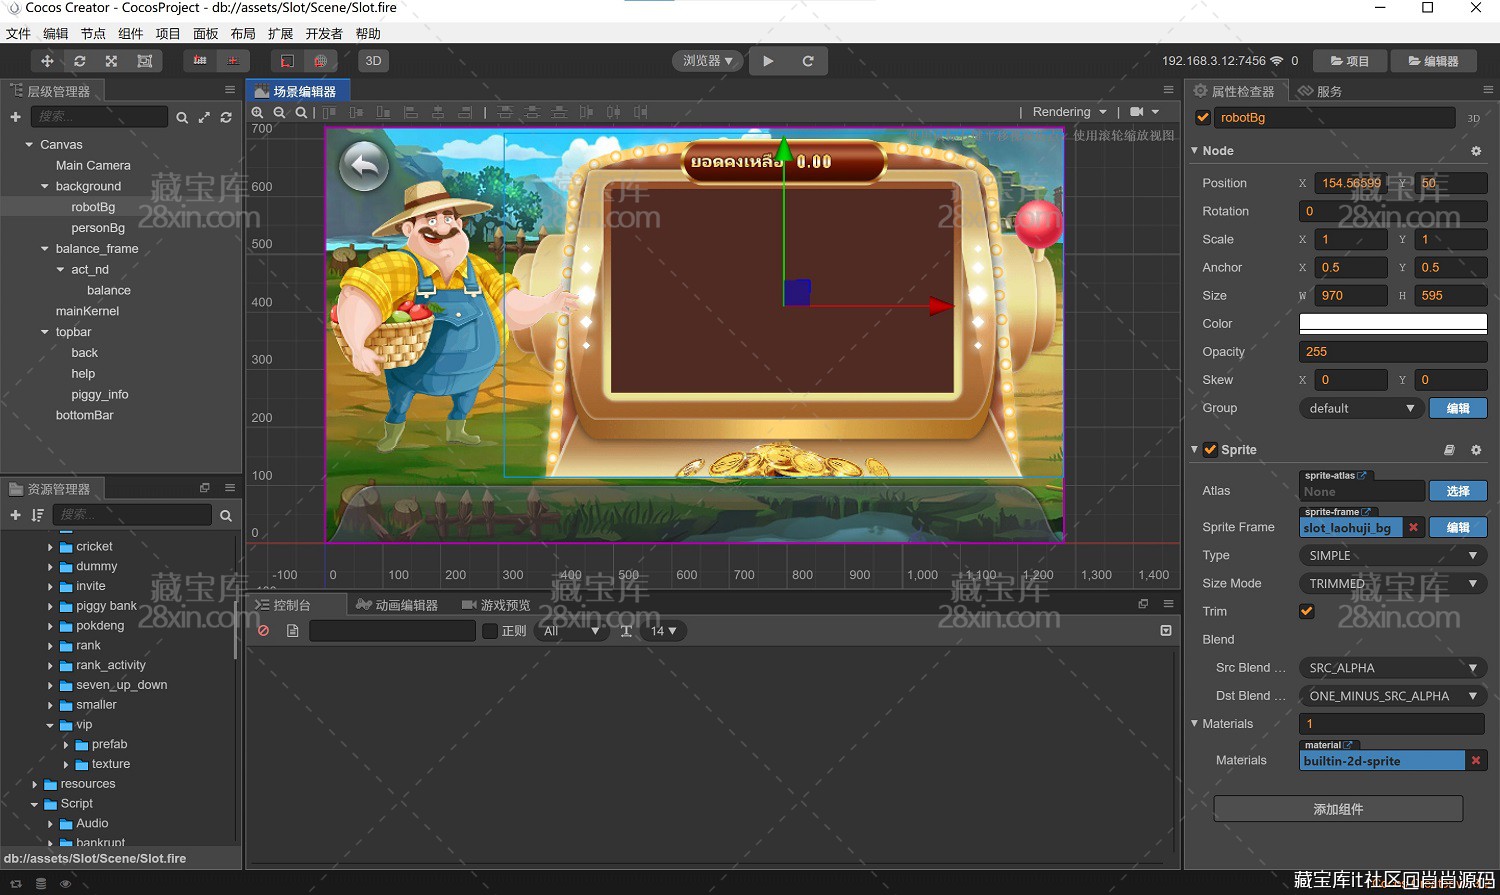Collapse the topbar node
This screenshot has height=895, width=1500.
(x=45, y=332)
